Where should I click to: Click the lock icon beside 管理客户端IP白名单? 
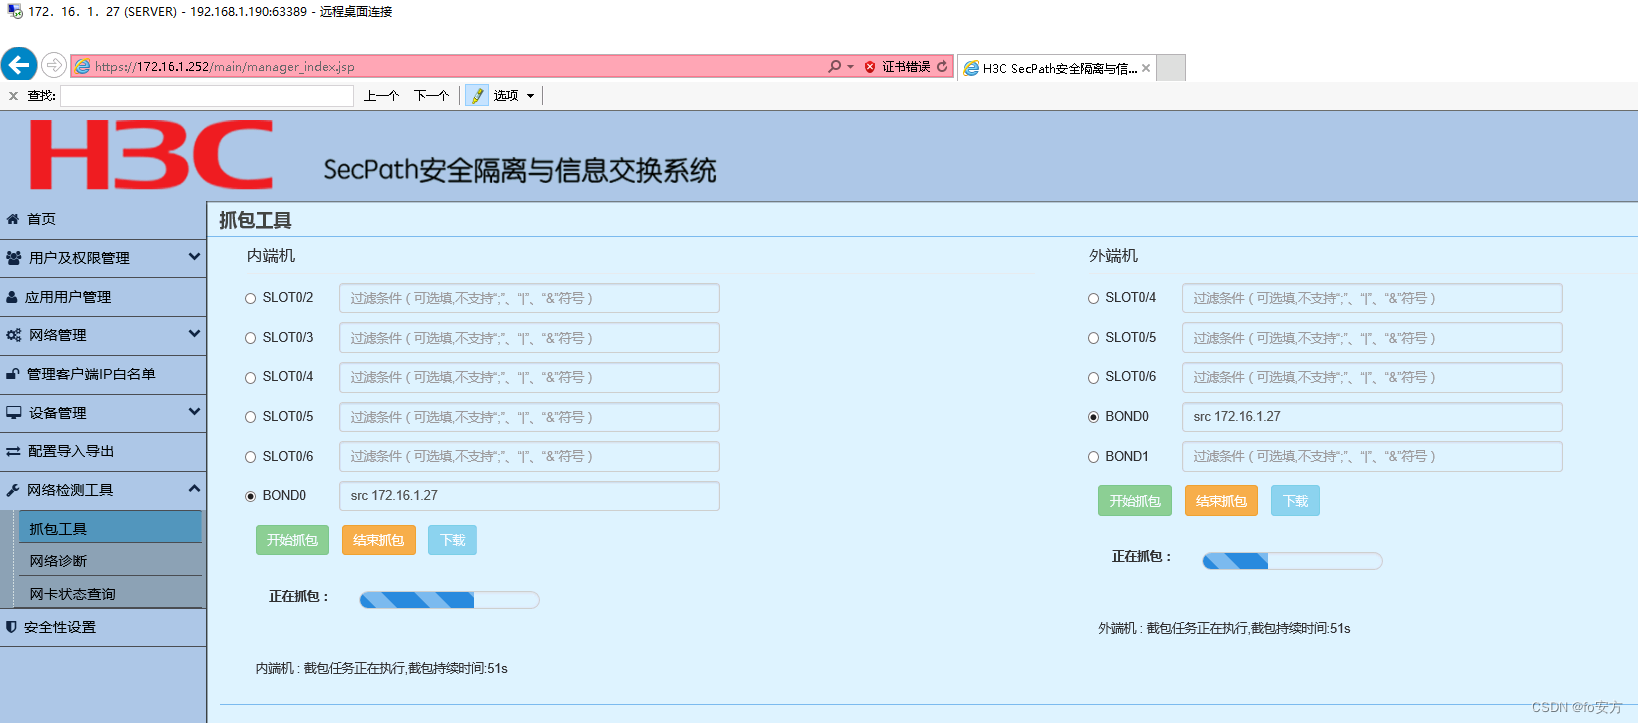coord(13,374)
